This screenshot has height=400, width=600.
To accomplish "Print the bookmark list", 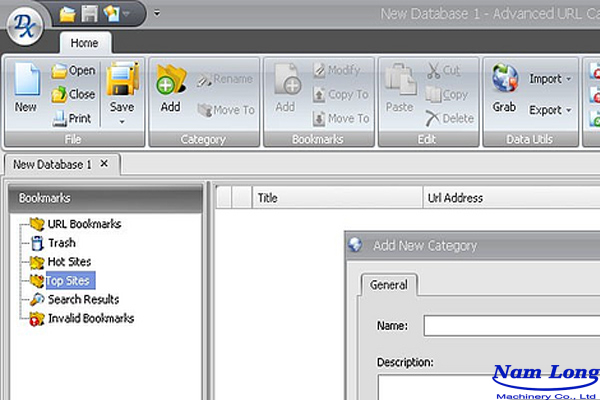I will pos(73,118).
